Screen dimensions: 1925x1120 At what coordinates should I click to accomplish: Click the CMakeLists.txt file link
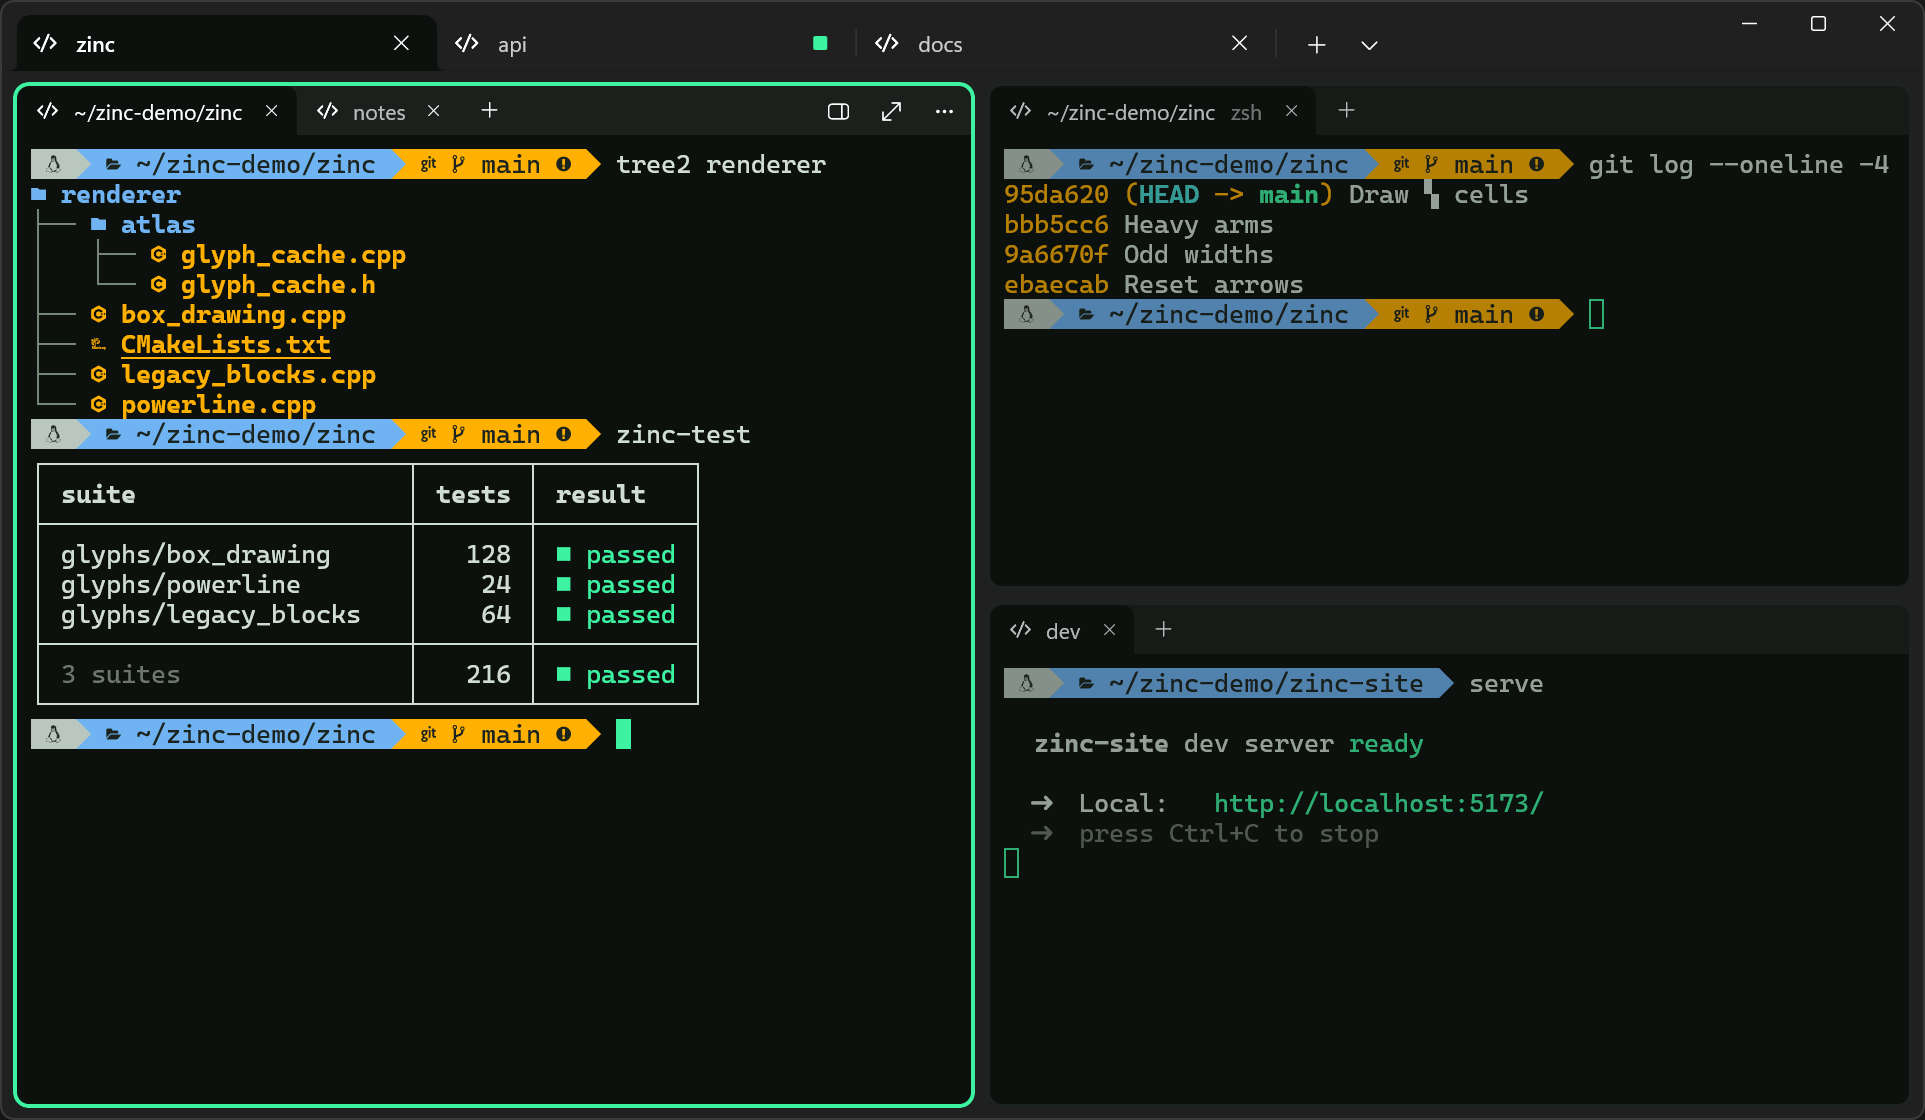[x=225, y=344]
